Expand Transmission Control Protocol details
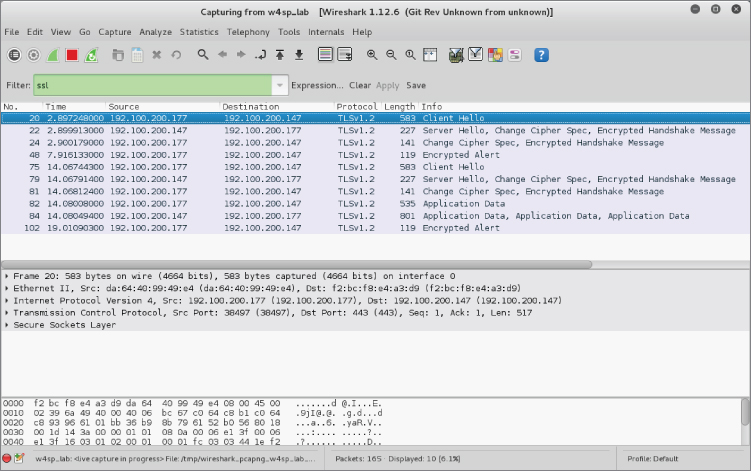The height and width of the screenshot is (471, 751). pyautogui.click(x=7, y=313)
